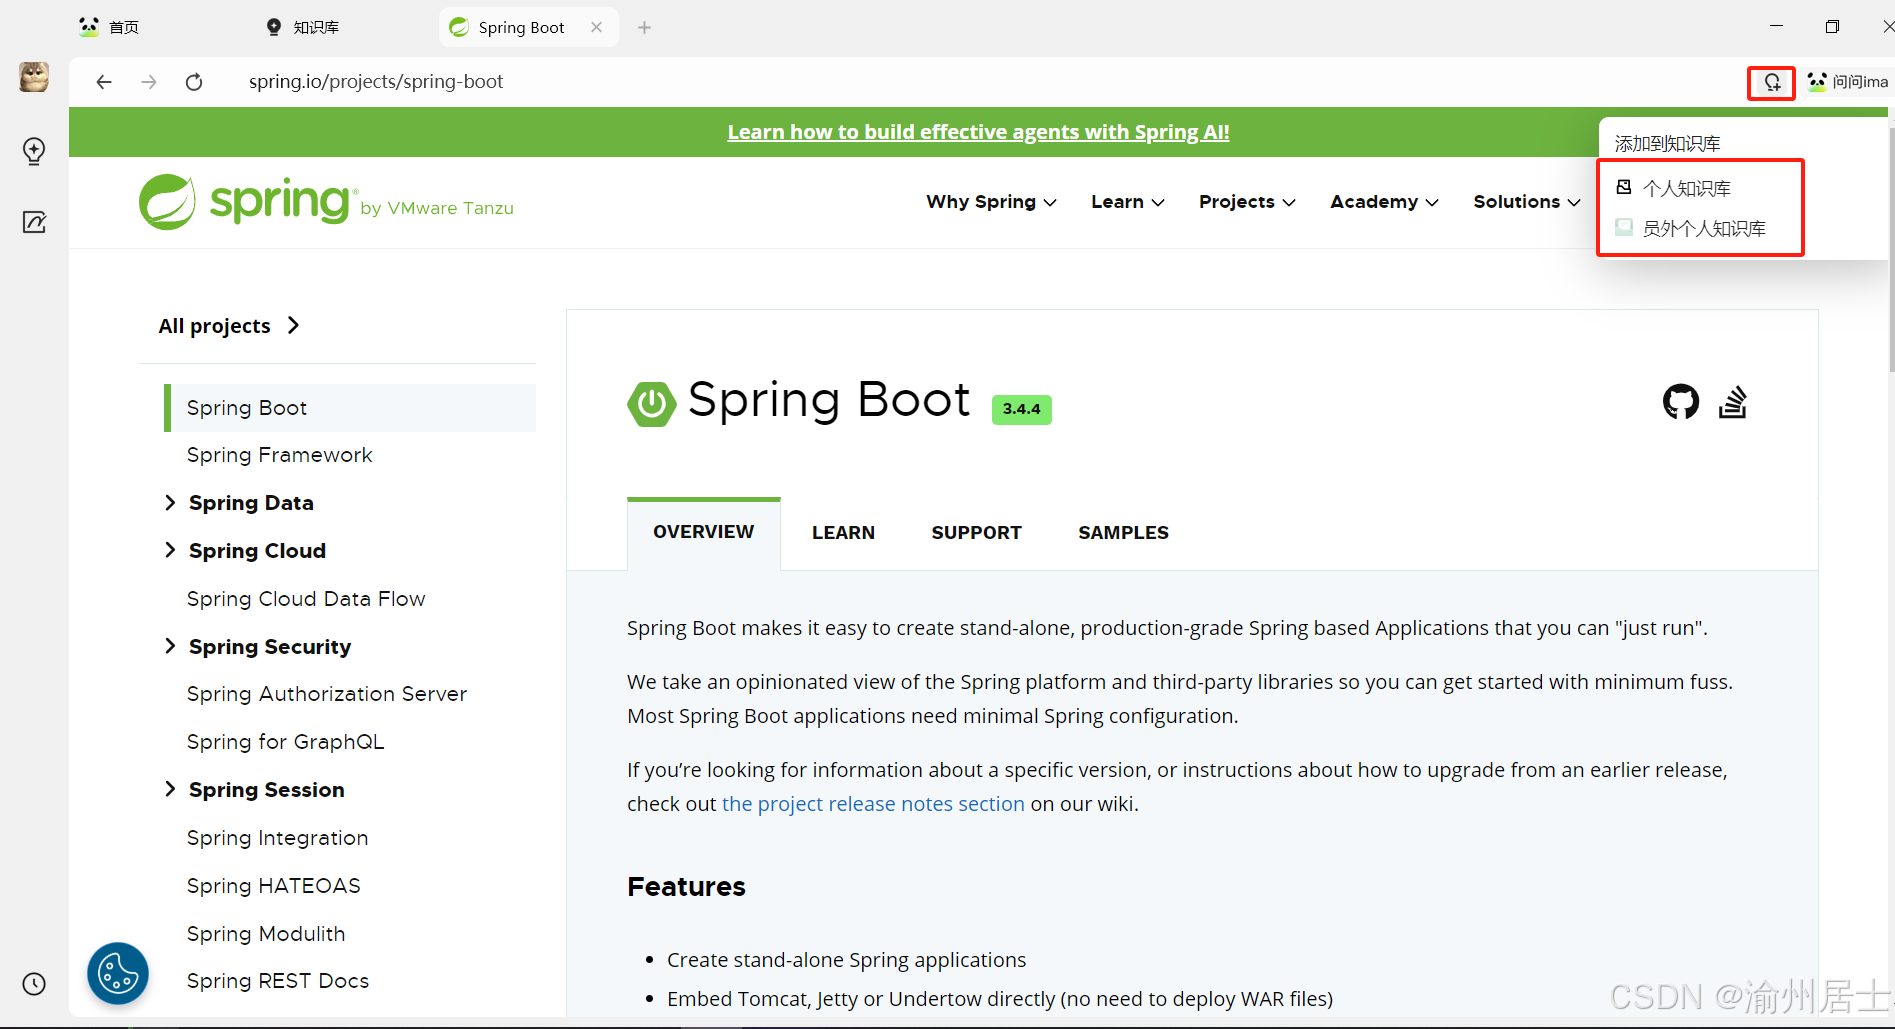Open Spring Modulith project
The width and height of the screenshot is (1895, 1029).
point(266,934)
